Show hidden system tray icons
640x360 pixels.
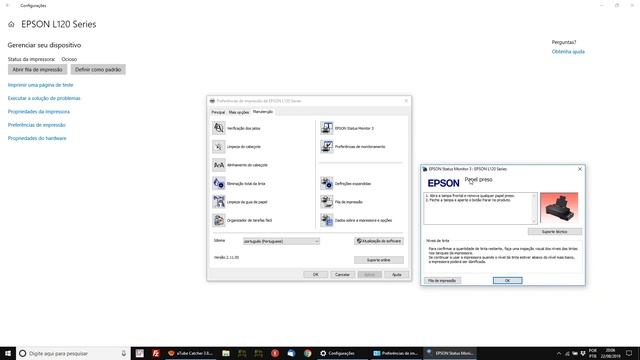pos(559,353)
